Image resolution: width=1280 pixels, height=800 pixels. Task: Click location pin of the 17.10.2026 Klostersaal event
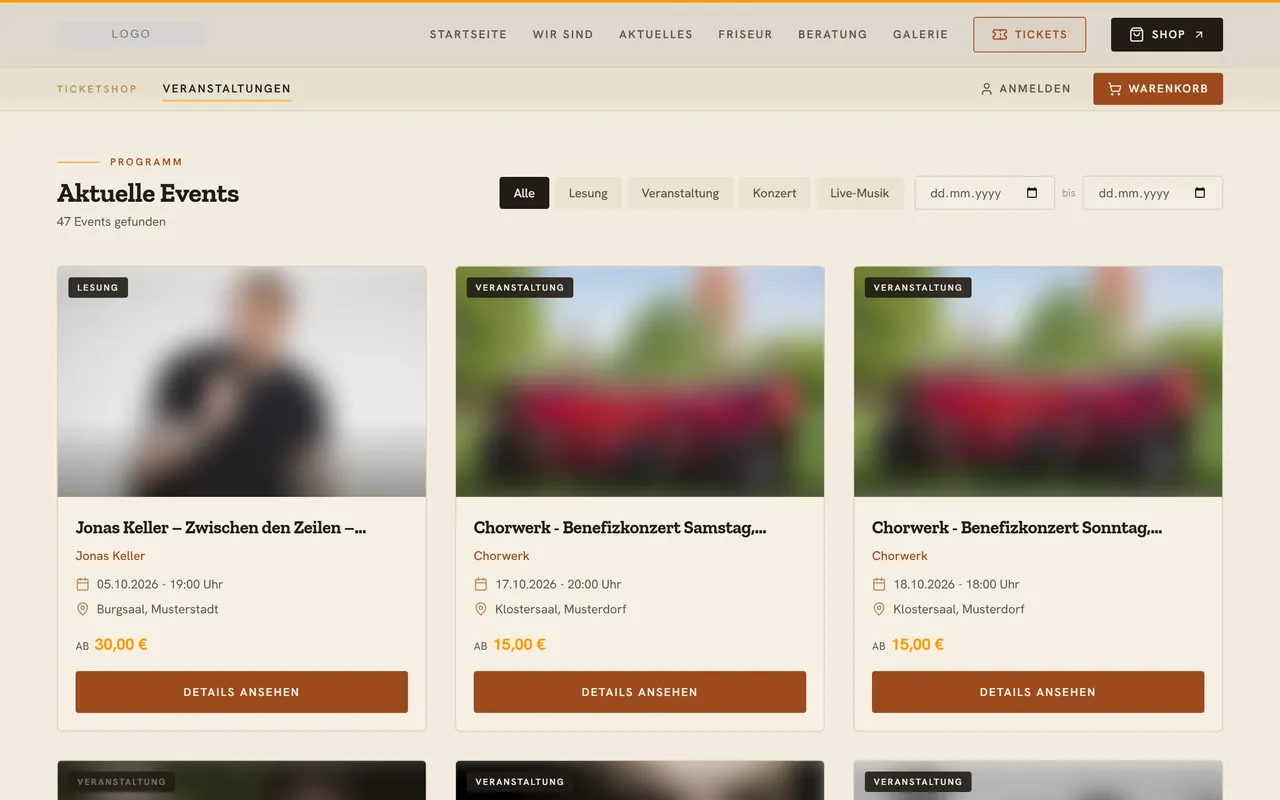[x=481, y=609]
